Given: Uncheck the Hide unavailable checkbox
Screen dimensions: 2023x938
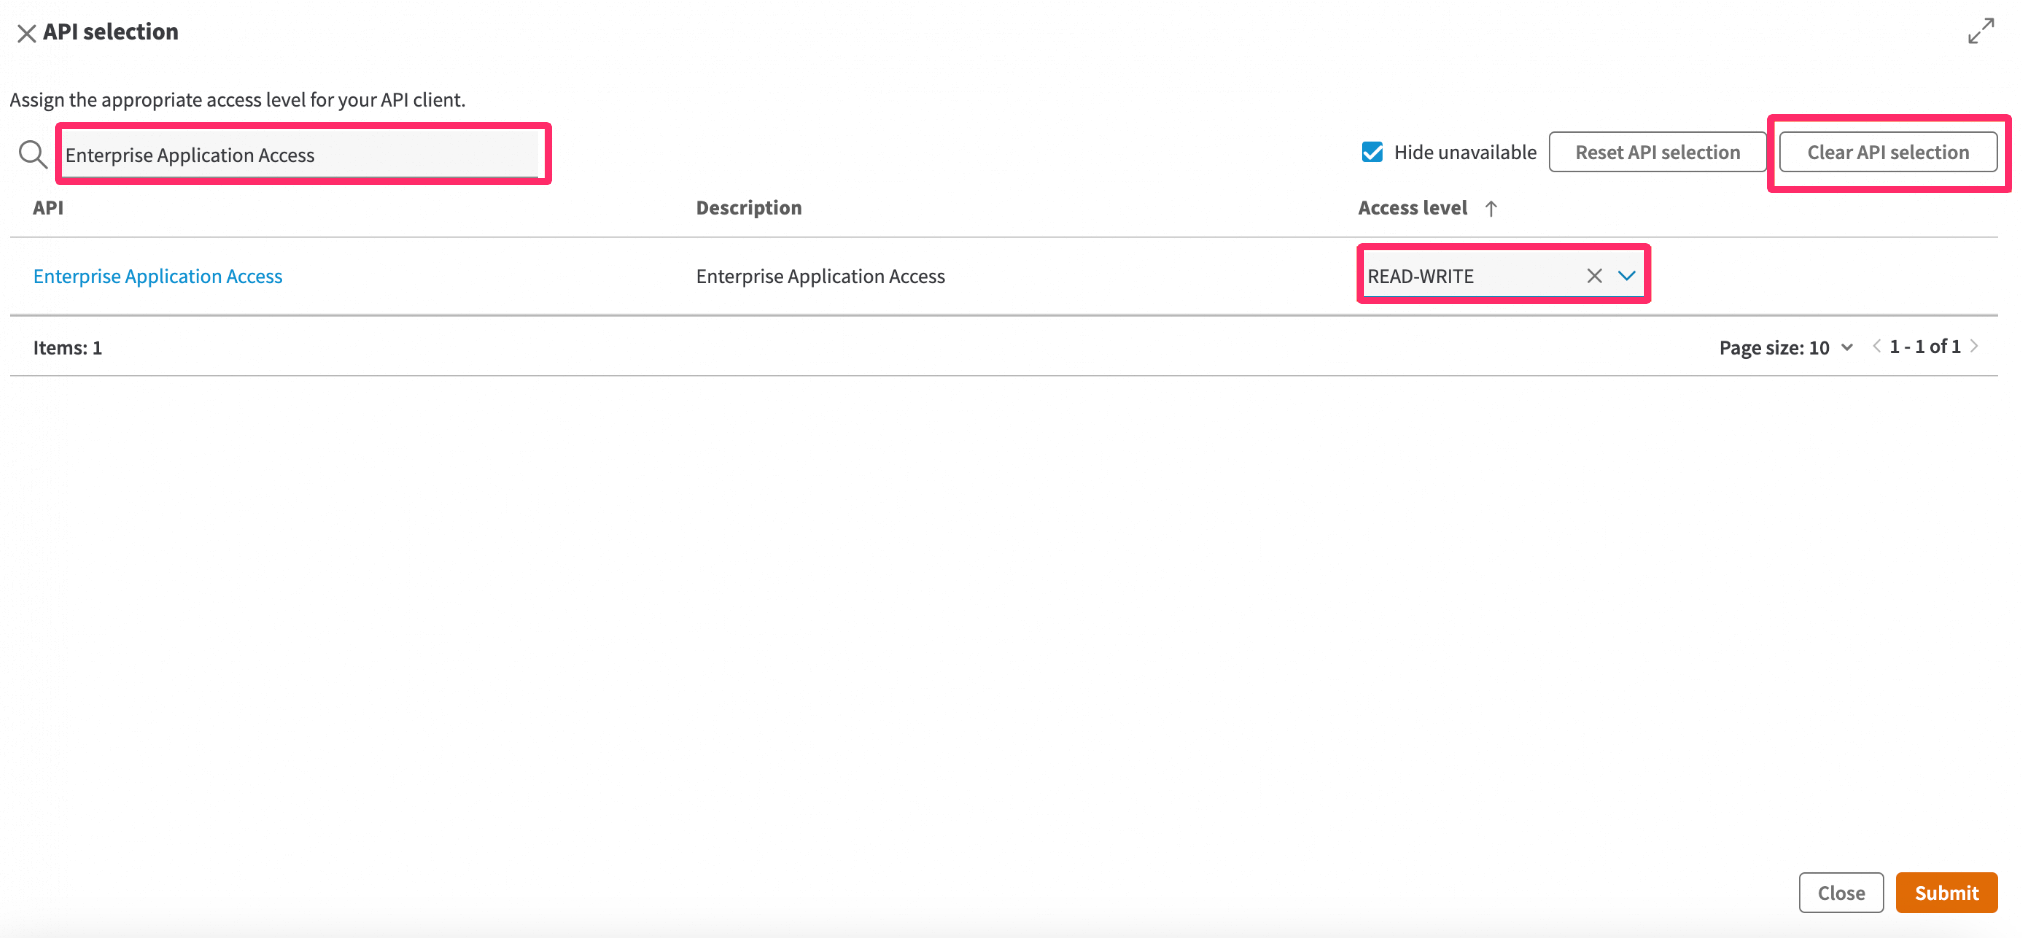Looking at the screenshot, I should tap(1372, 152).
